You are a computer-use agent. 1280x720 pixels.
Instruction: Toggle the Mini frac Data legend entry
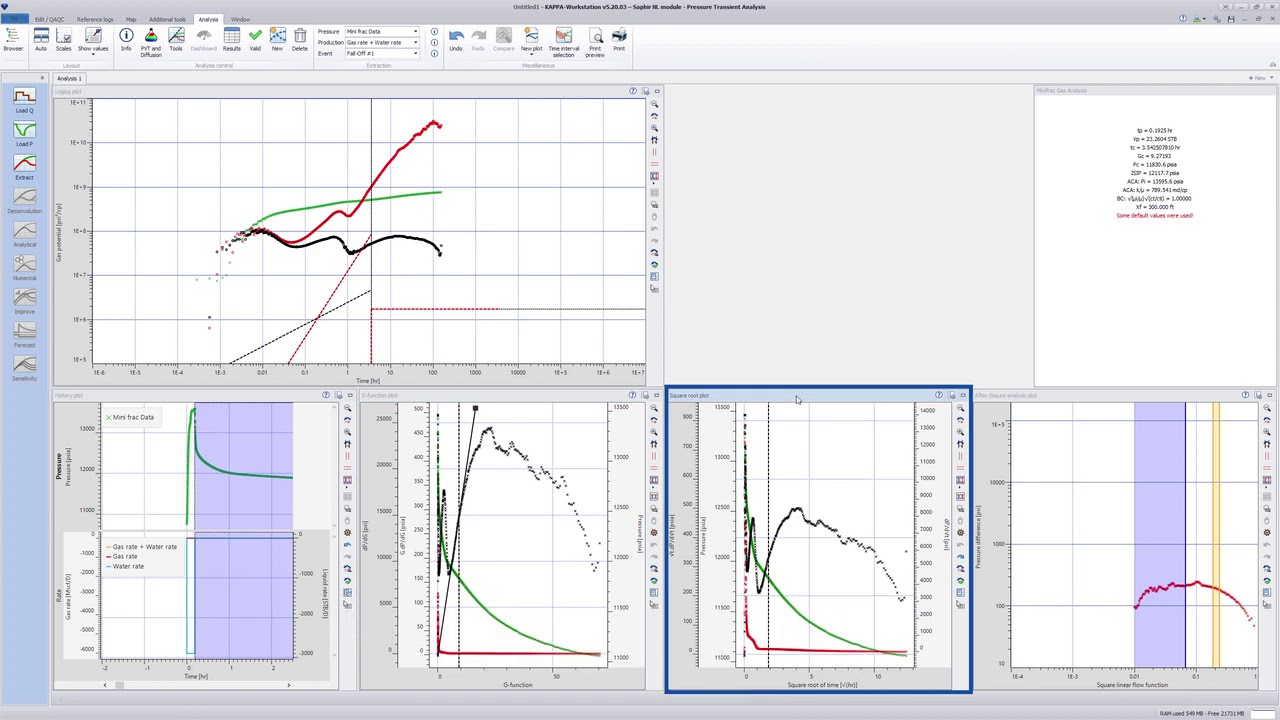pos(131,417)
